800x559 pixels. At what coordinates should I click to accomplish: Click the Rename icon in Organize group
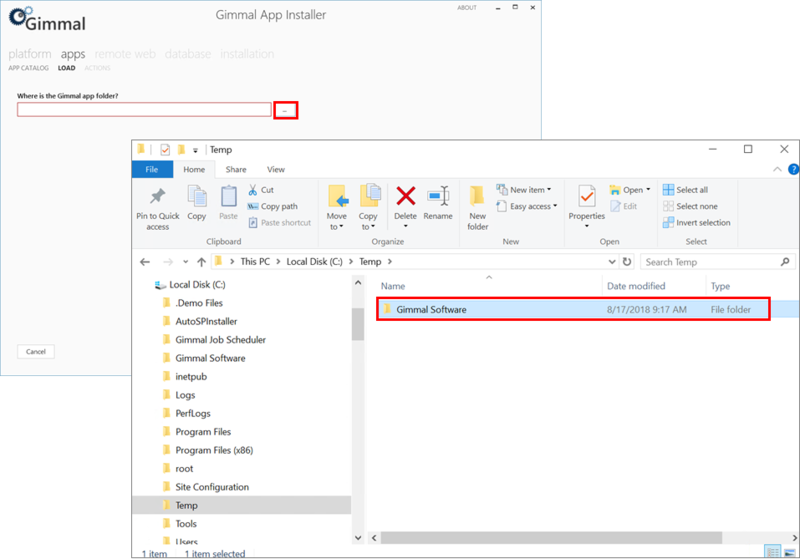[x=438, y=197]
